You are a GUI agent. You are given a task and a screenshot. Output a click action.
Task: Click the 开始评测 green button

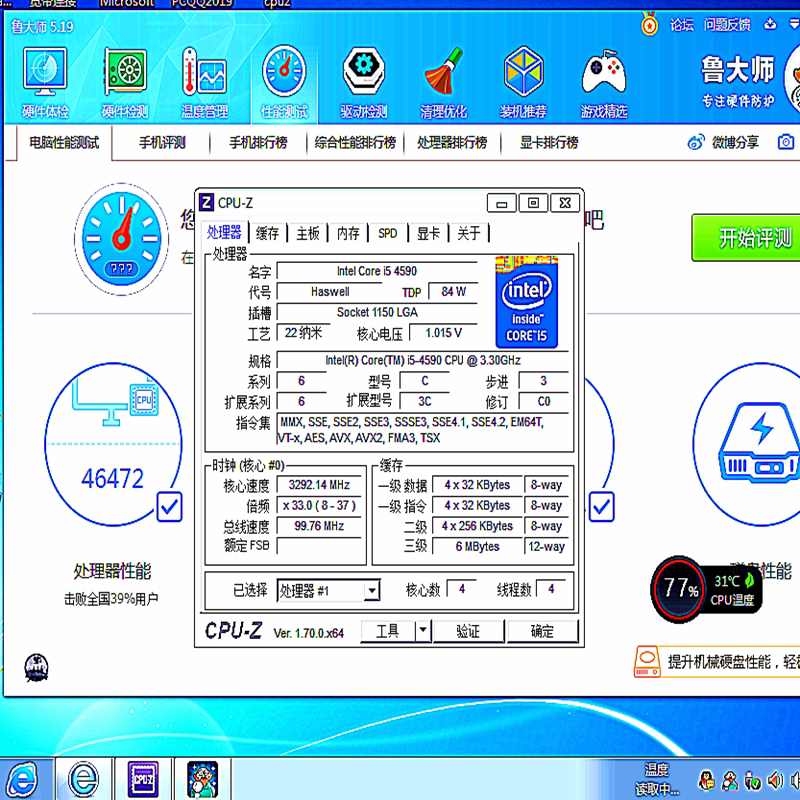click(x=746, y=238)
